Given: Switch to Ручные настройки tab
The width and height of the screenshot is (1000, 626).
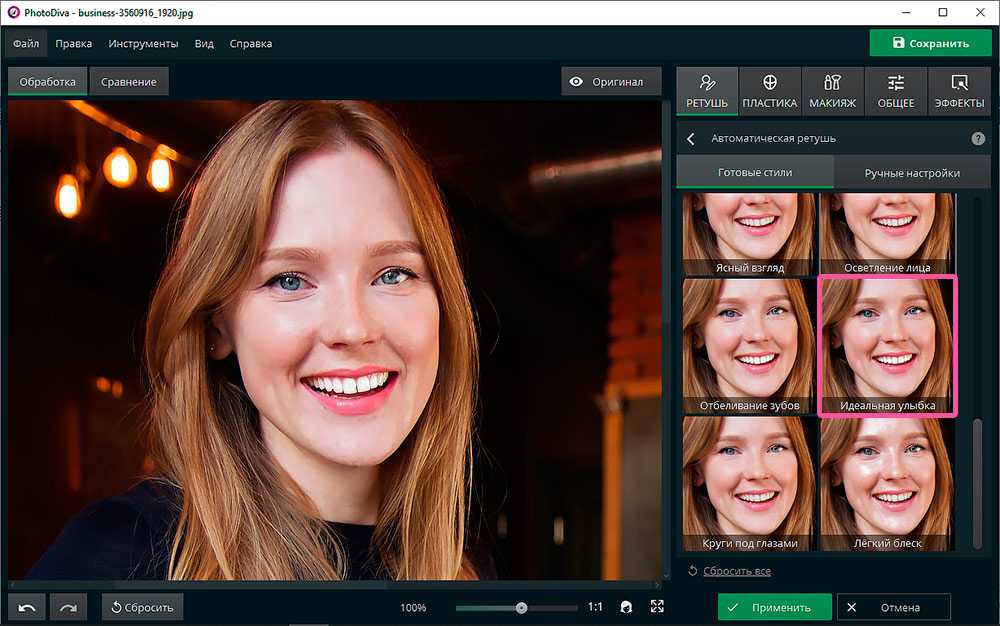Looking at the screenshot, I should click(x=912, y=173).
